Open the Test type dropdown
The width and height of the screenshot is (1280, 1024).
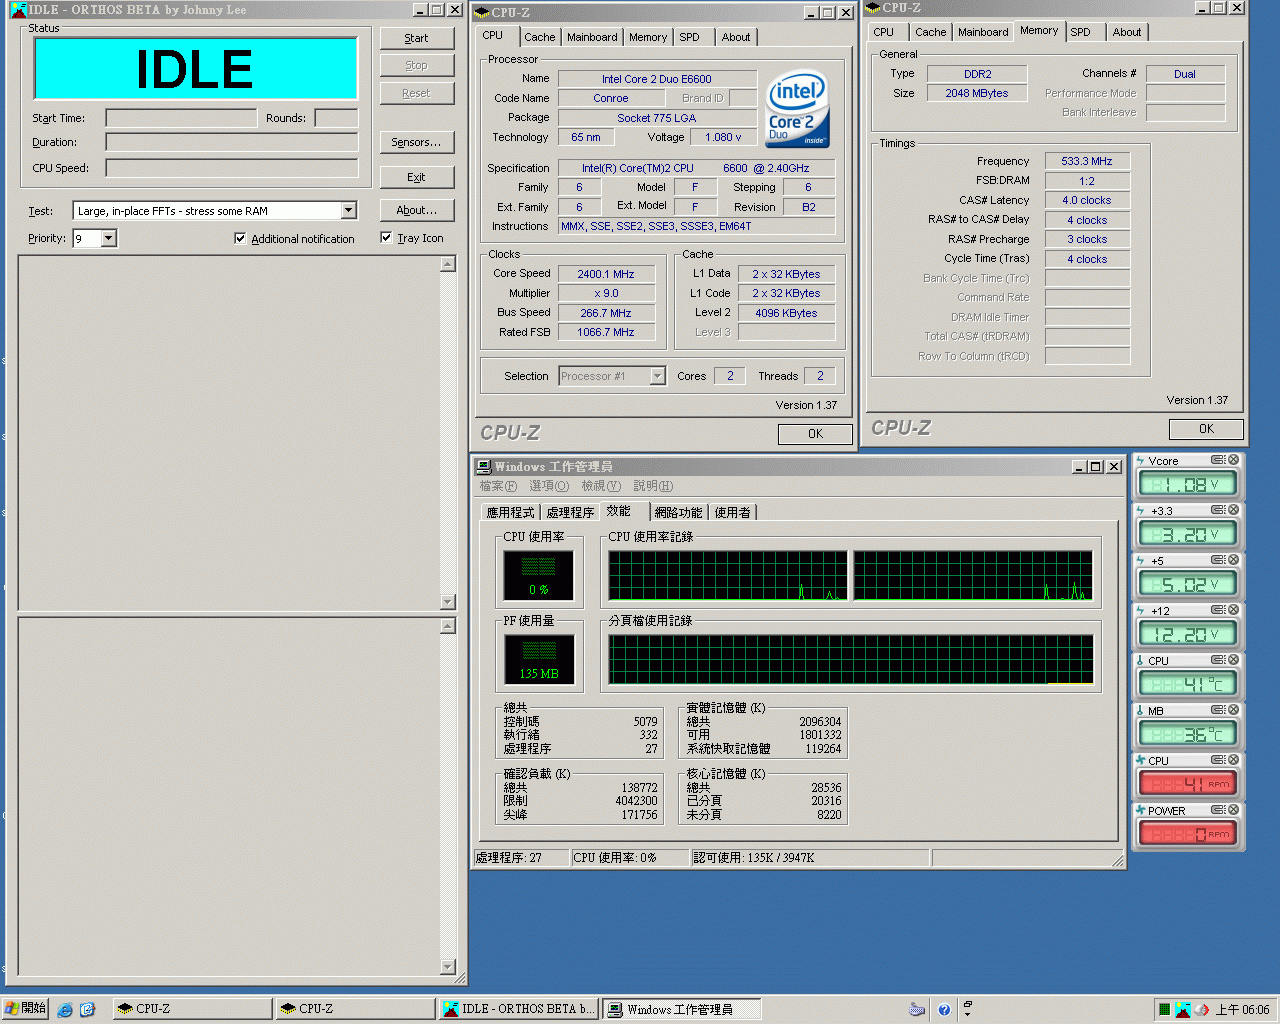coord(349,211)
